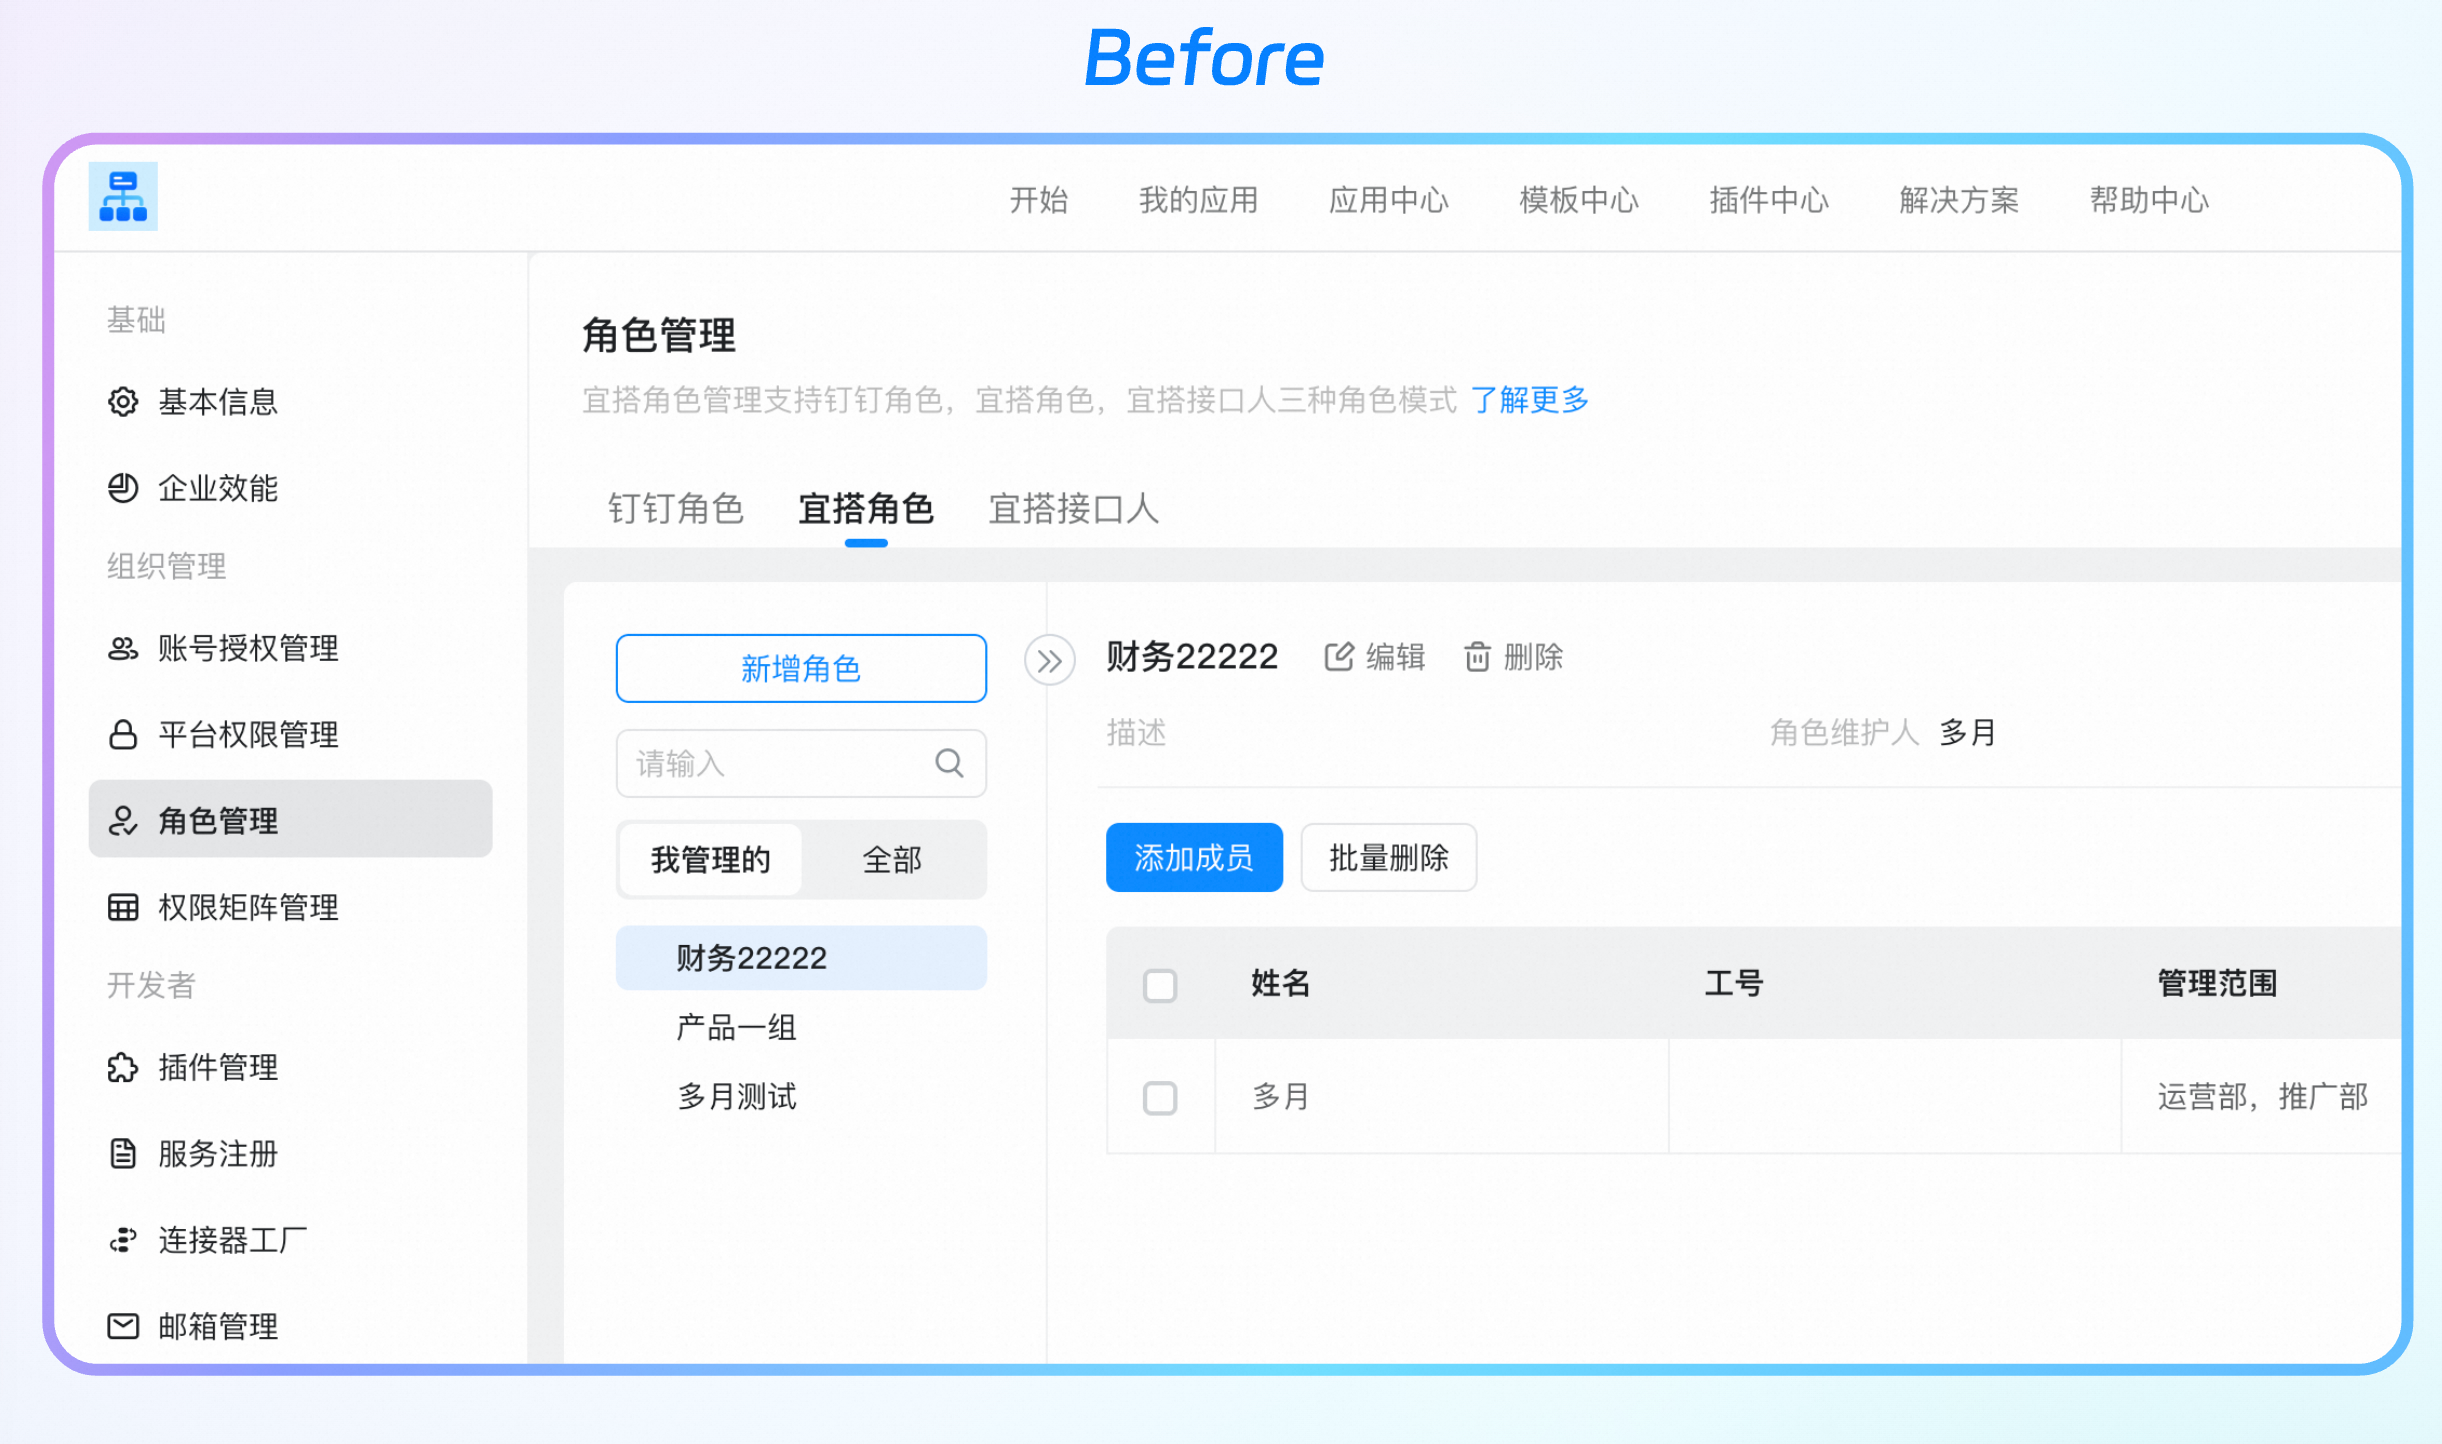Click the table icon beside 权限矩阵管理
This screenshot has width=2442, height=1444.
coord(123,907)
